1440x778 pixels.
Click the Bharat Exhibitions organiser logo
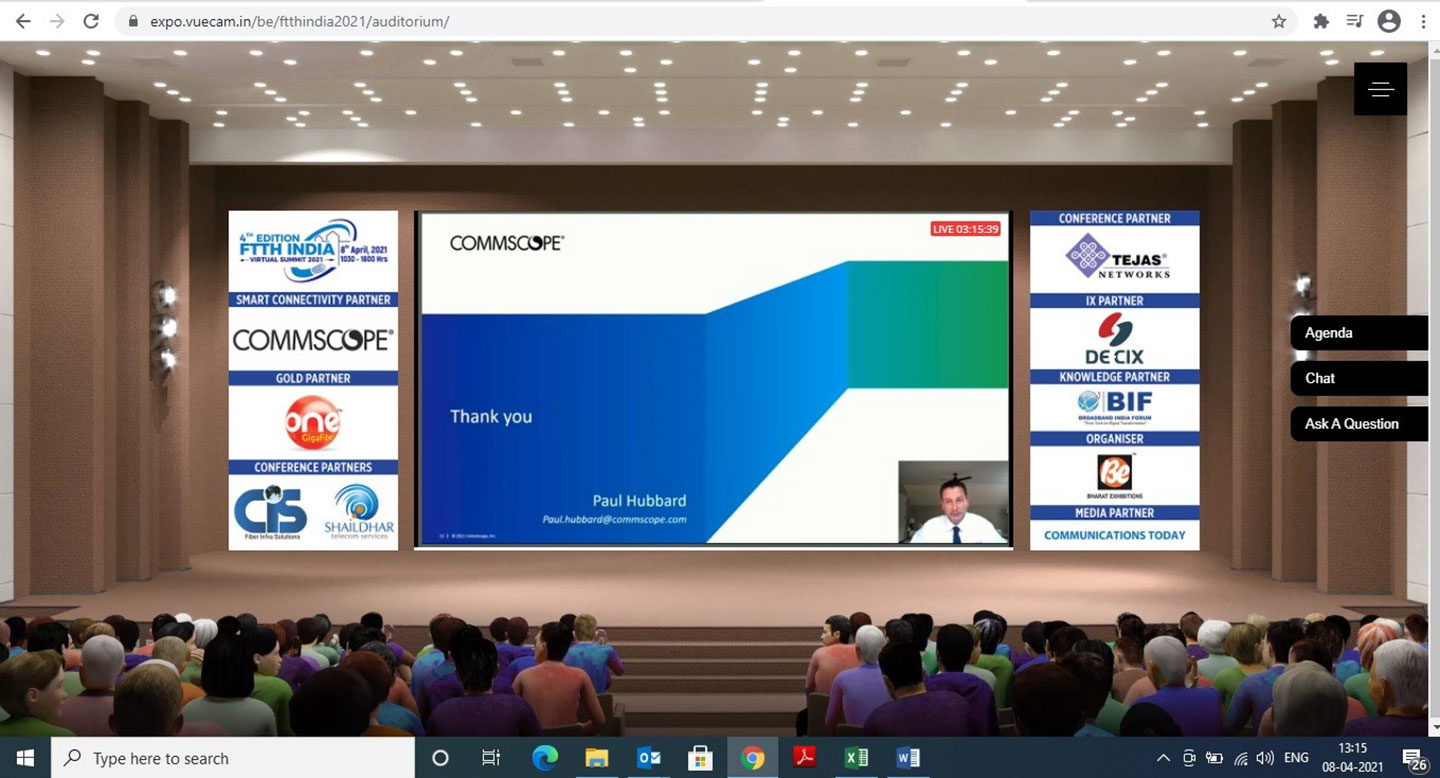(1115, 475)
